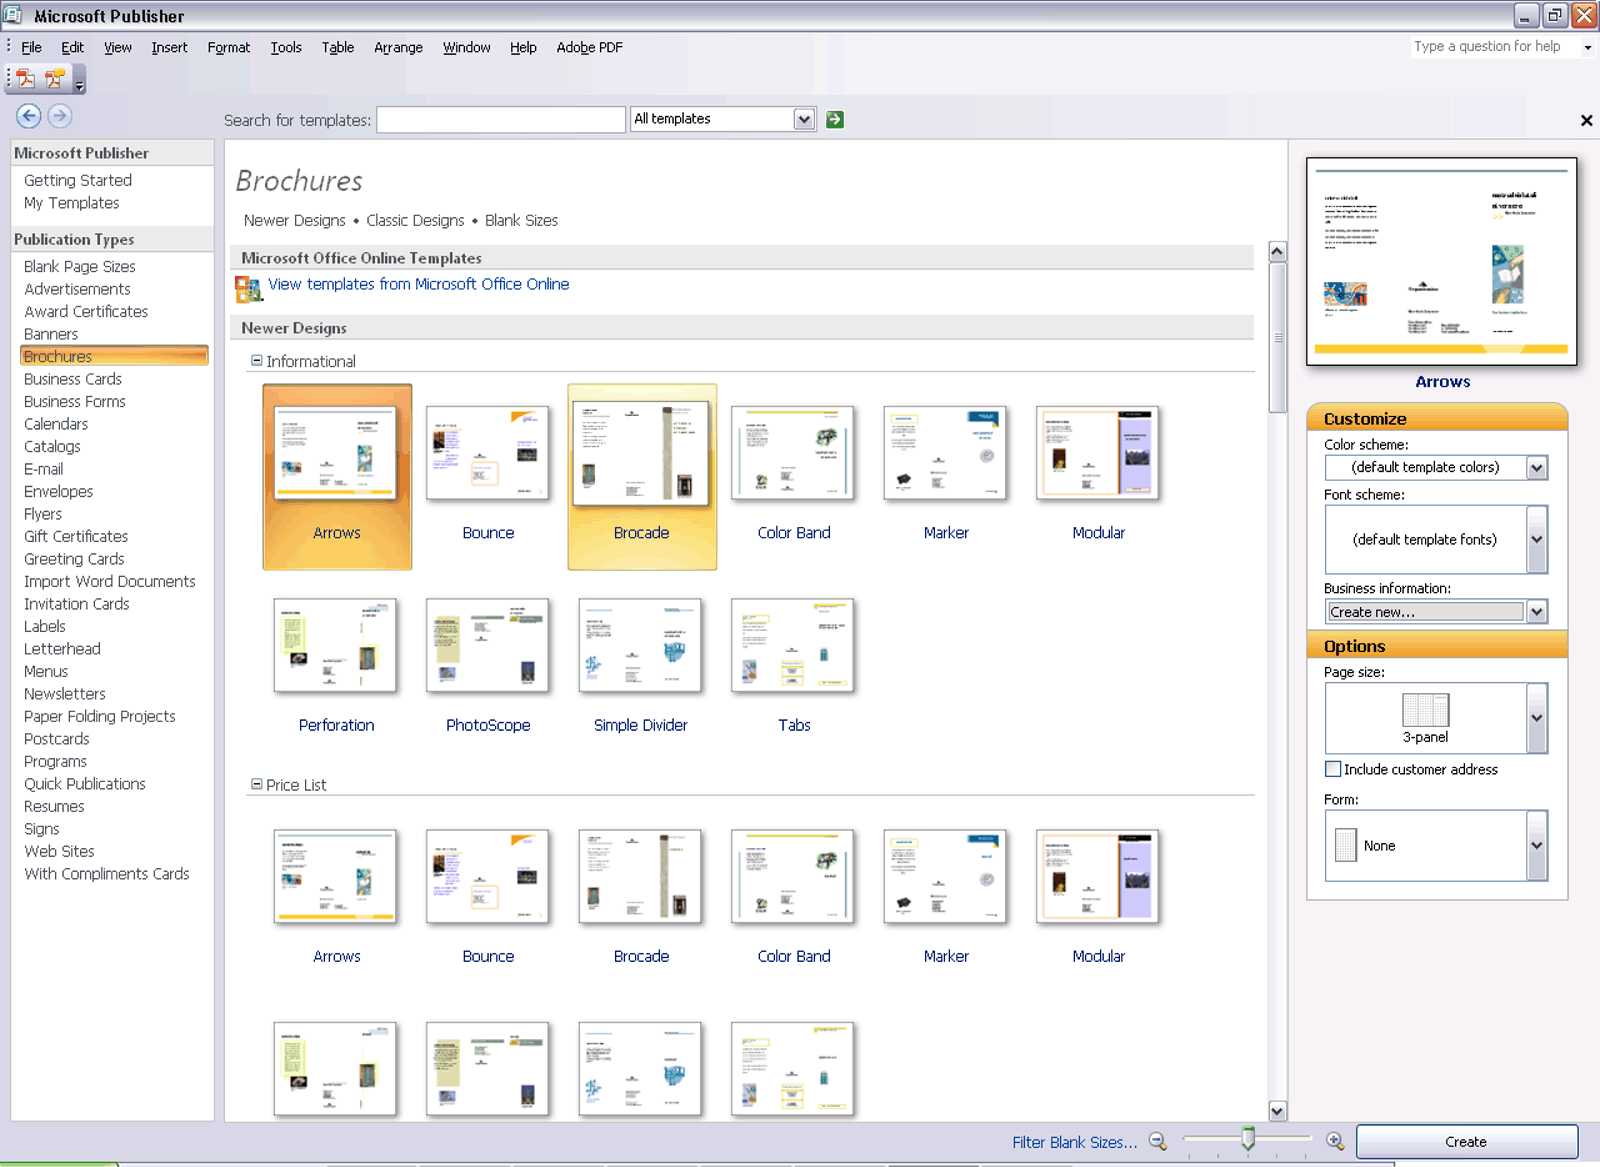Jump to Newer Designs link
The height and width of the screenshot is (1167, 1600).
pos(294,220)
